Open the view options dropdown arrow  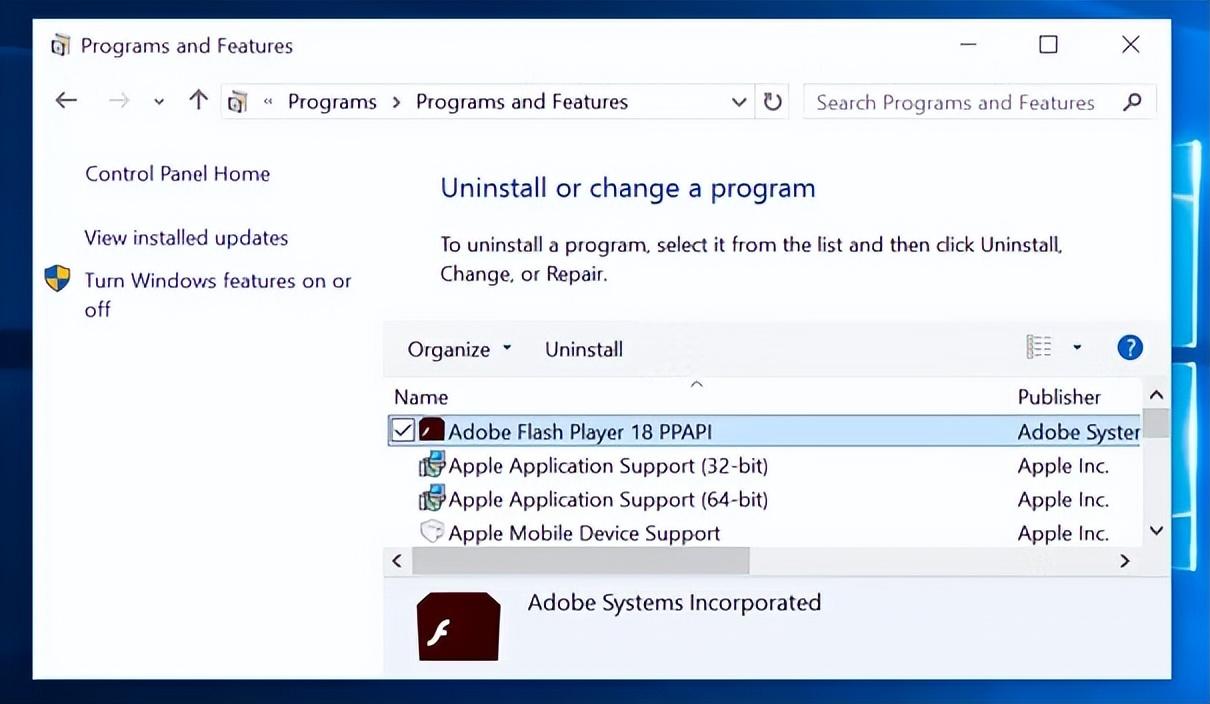(x=1077, y=348)
